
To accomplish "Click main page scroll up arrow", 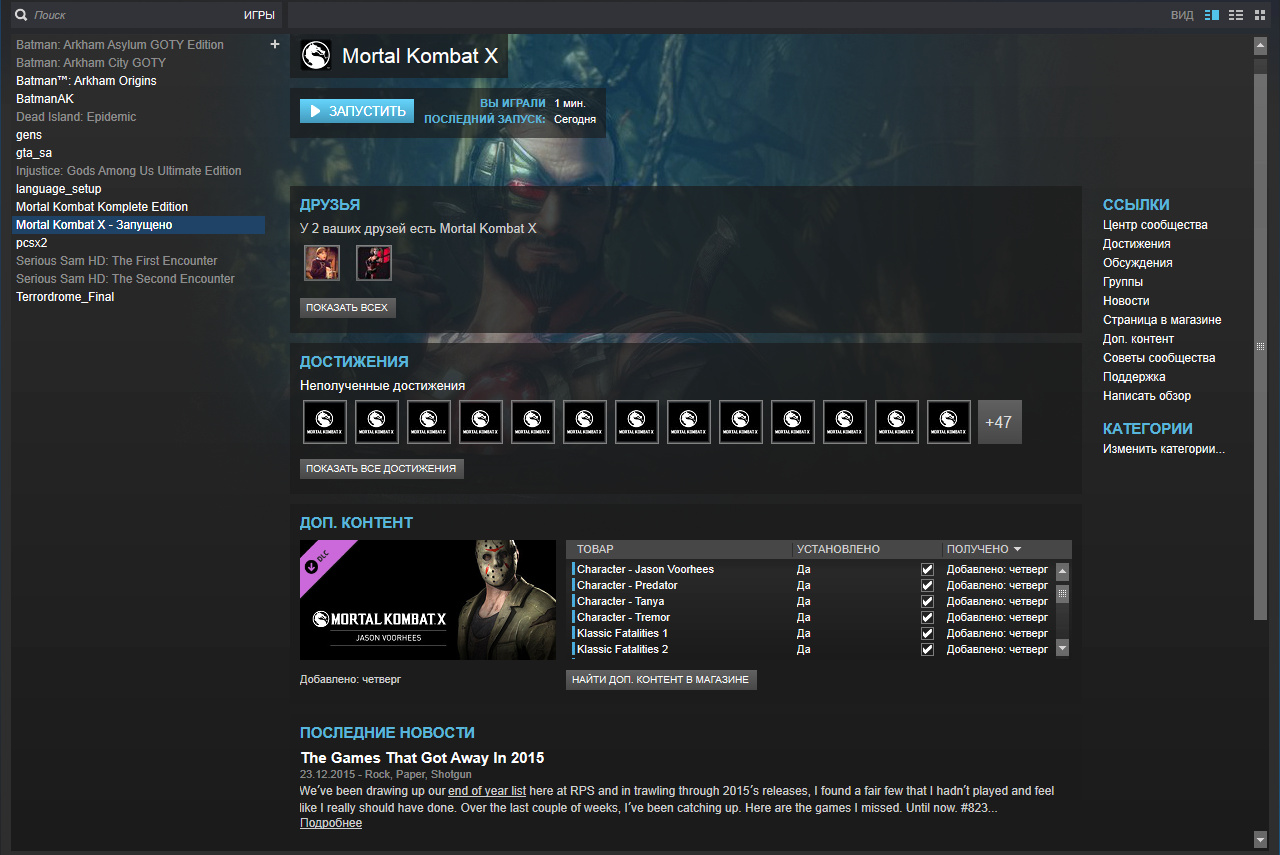I will click(x=1260, y=45).
